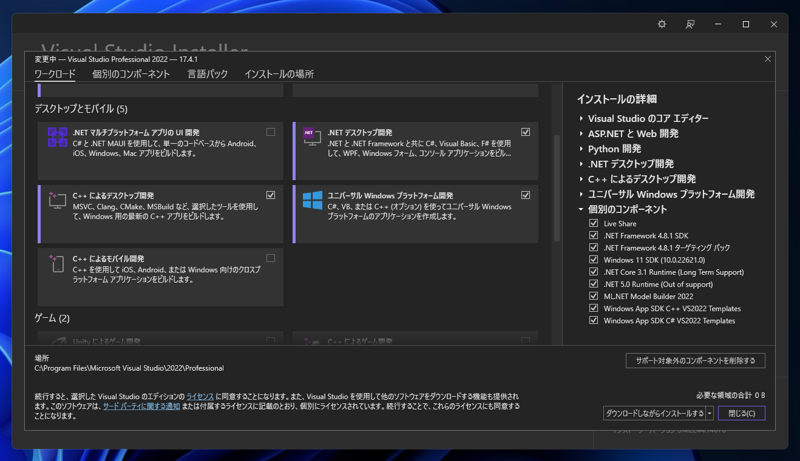Expand ASP.NET と Web 開発 details
The image size is (800, 461).
point(581,134)
